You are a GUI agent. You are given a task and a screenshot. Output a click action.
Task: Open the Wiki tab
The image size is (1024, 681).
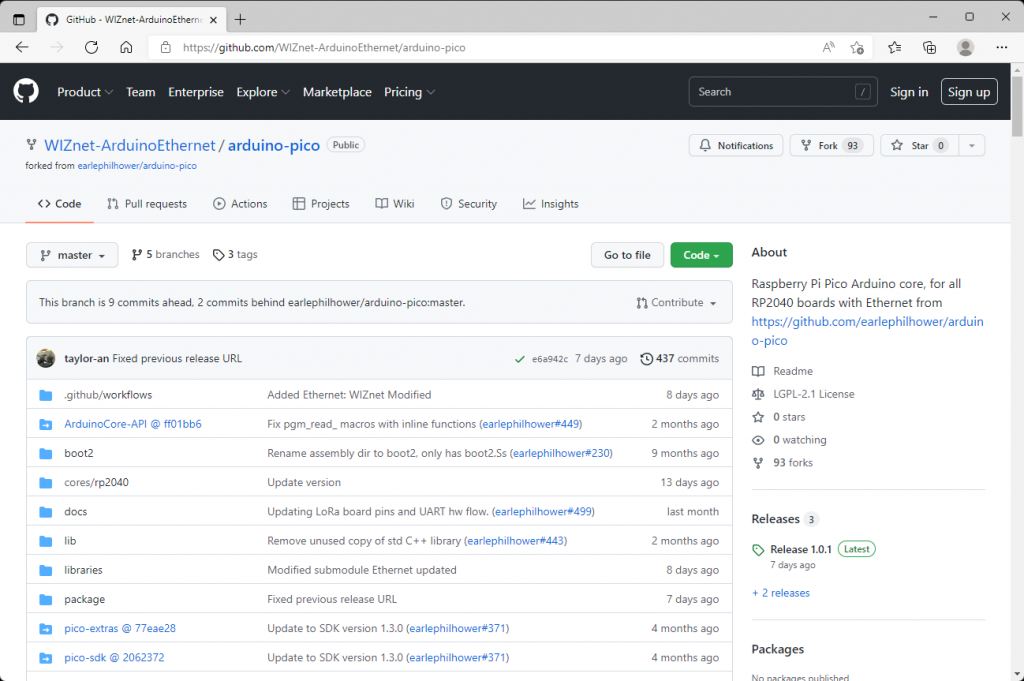pyautogui.click(x=395, y=204)
